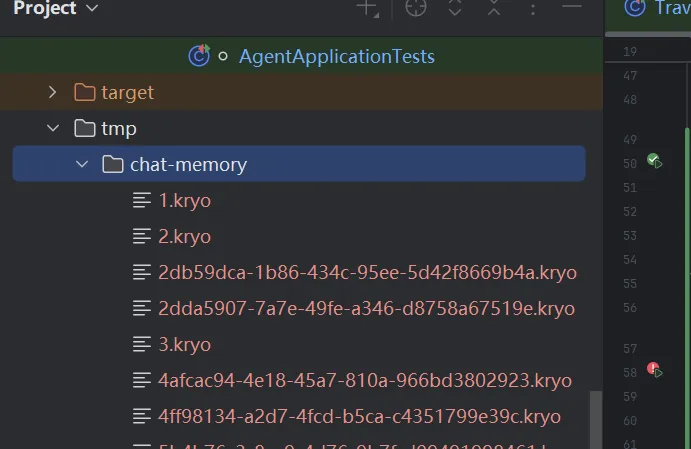
Task: Click the file icon of 2dda5907 kryo file
Action: coord(142,308)
